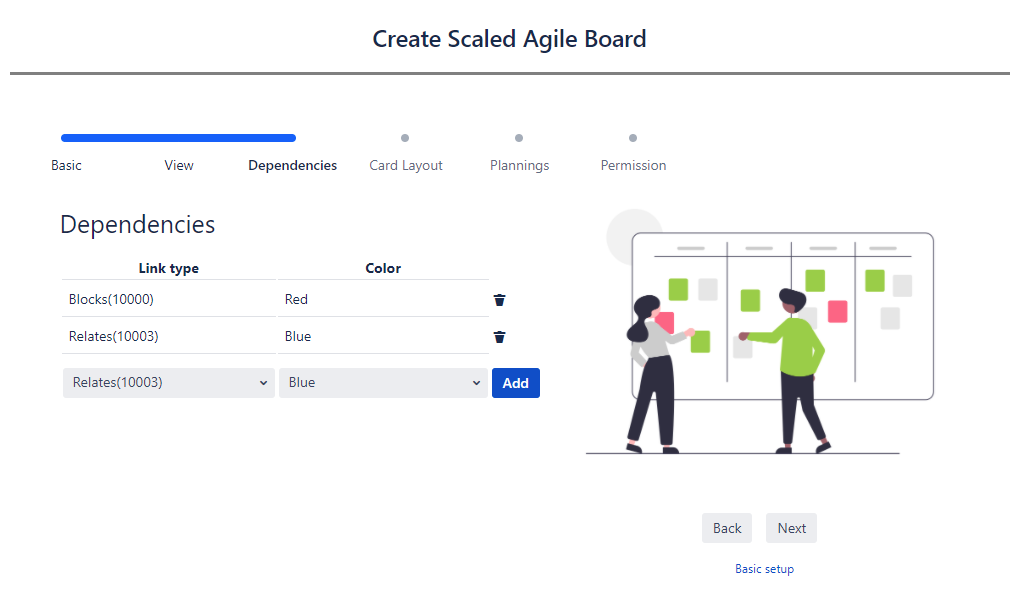Go to the Permission step

click(633, 165)
